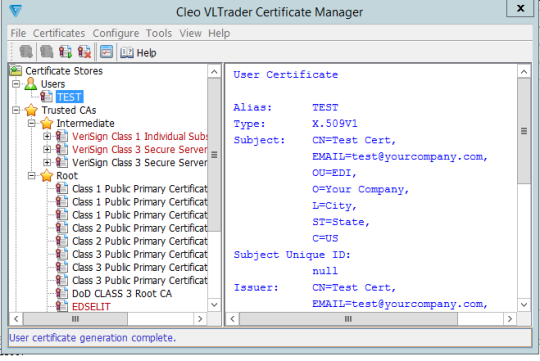This screenshot has width=540, height=361.
Task: Click the first grayed-out certificate toolbar icon
Action: 26,52
